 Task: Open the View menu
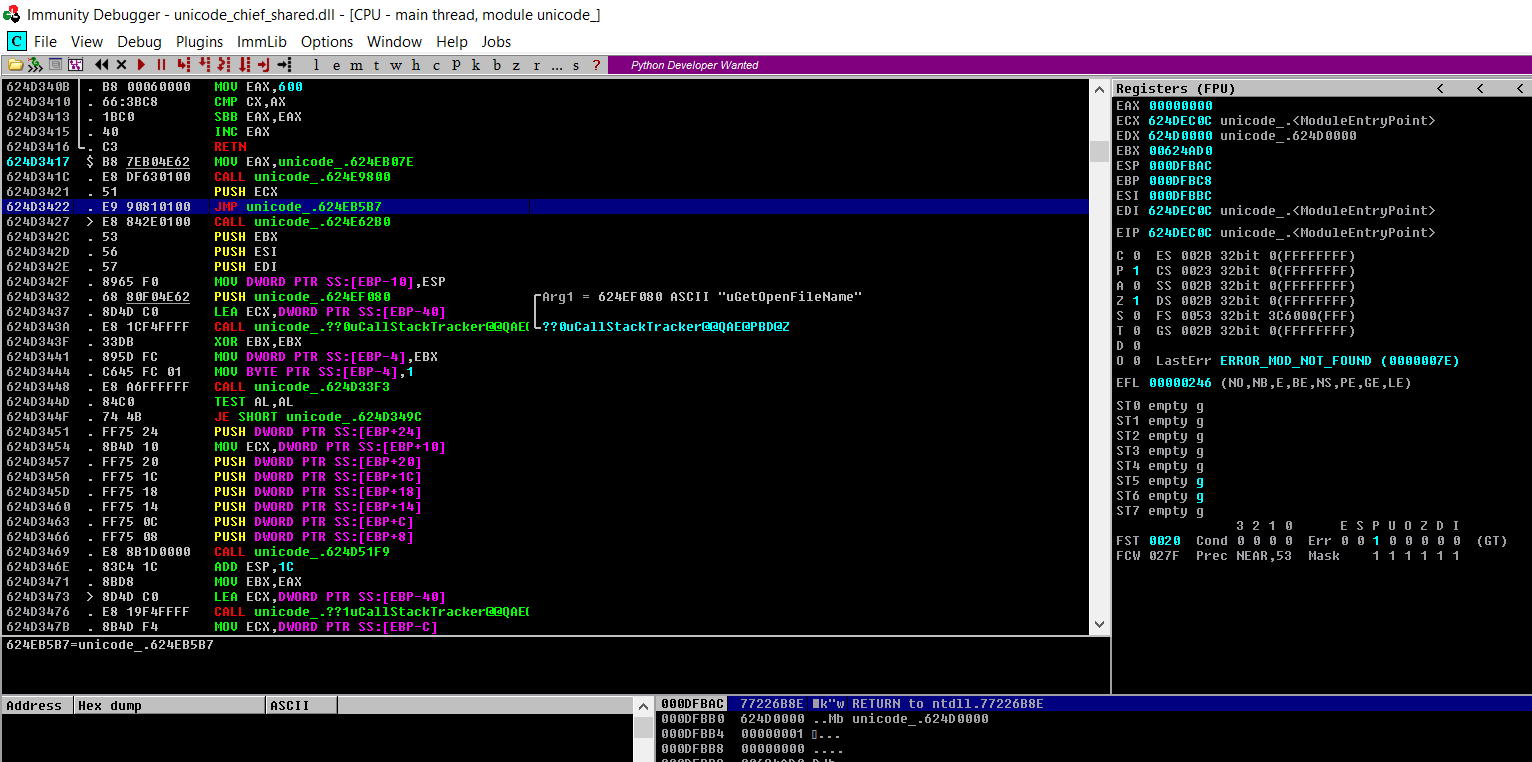point(87,42)
